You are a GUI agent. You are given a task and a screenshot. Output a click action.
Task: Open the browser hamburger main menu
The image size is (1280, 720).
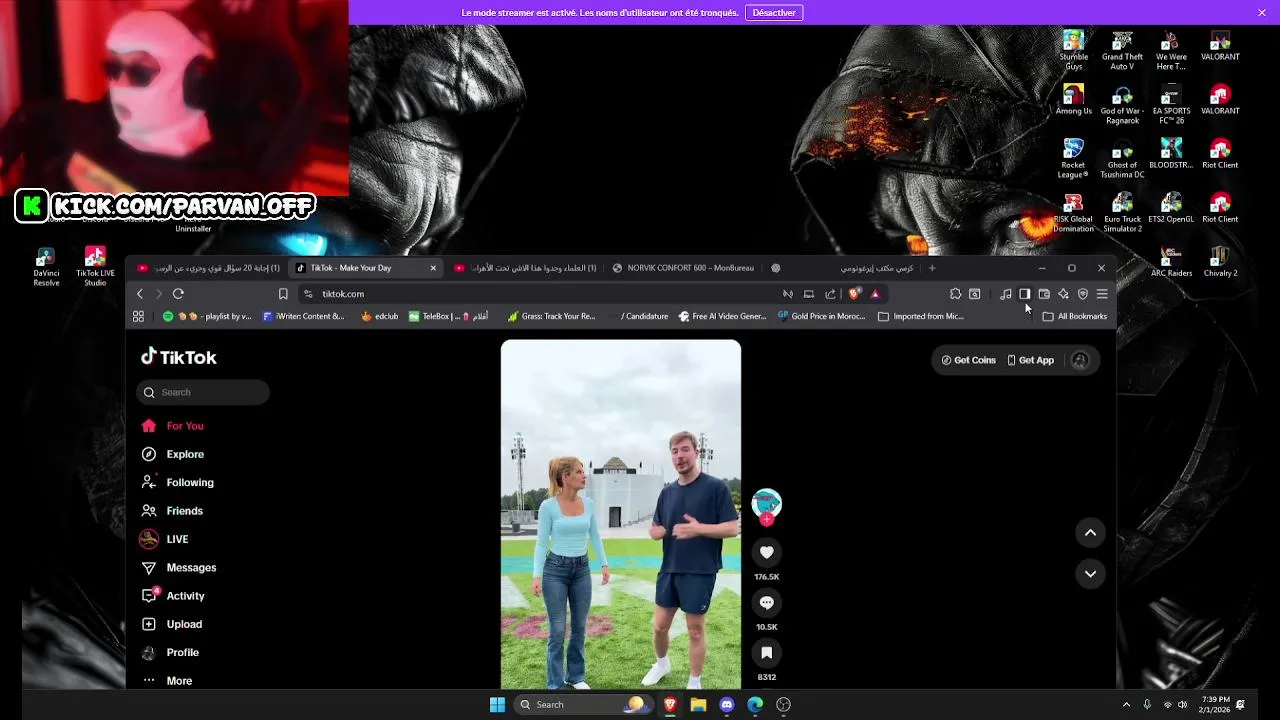point(1102,294)
